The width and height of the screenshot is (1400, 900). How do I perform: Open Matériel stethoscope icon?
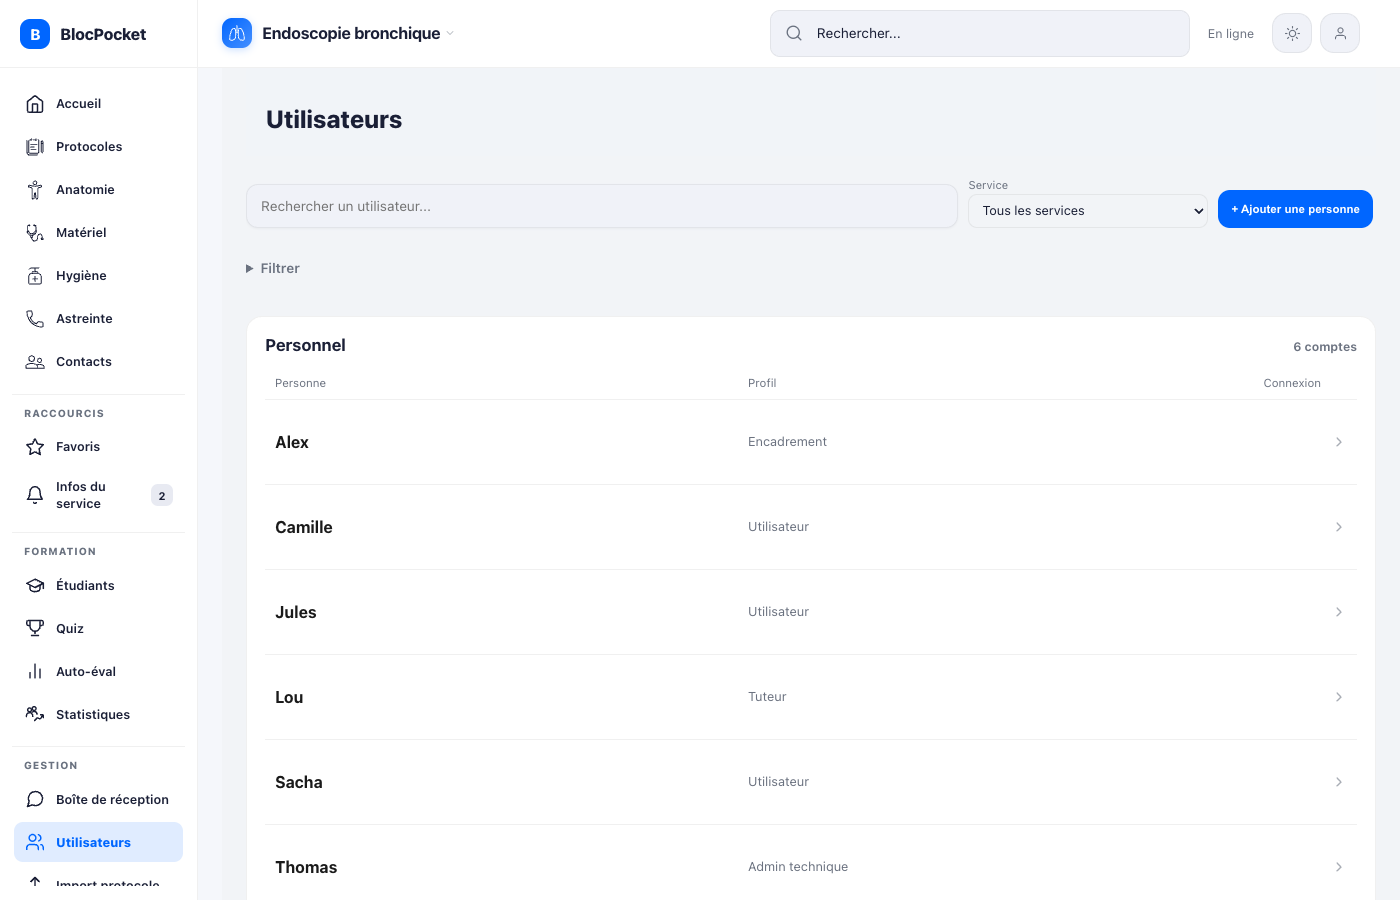tap(35, 233)
